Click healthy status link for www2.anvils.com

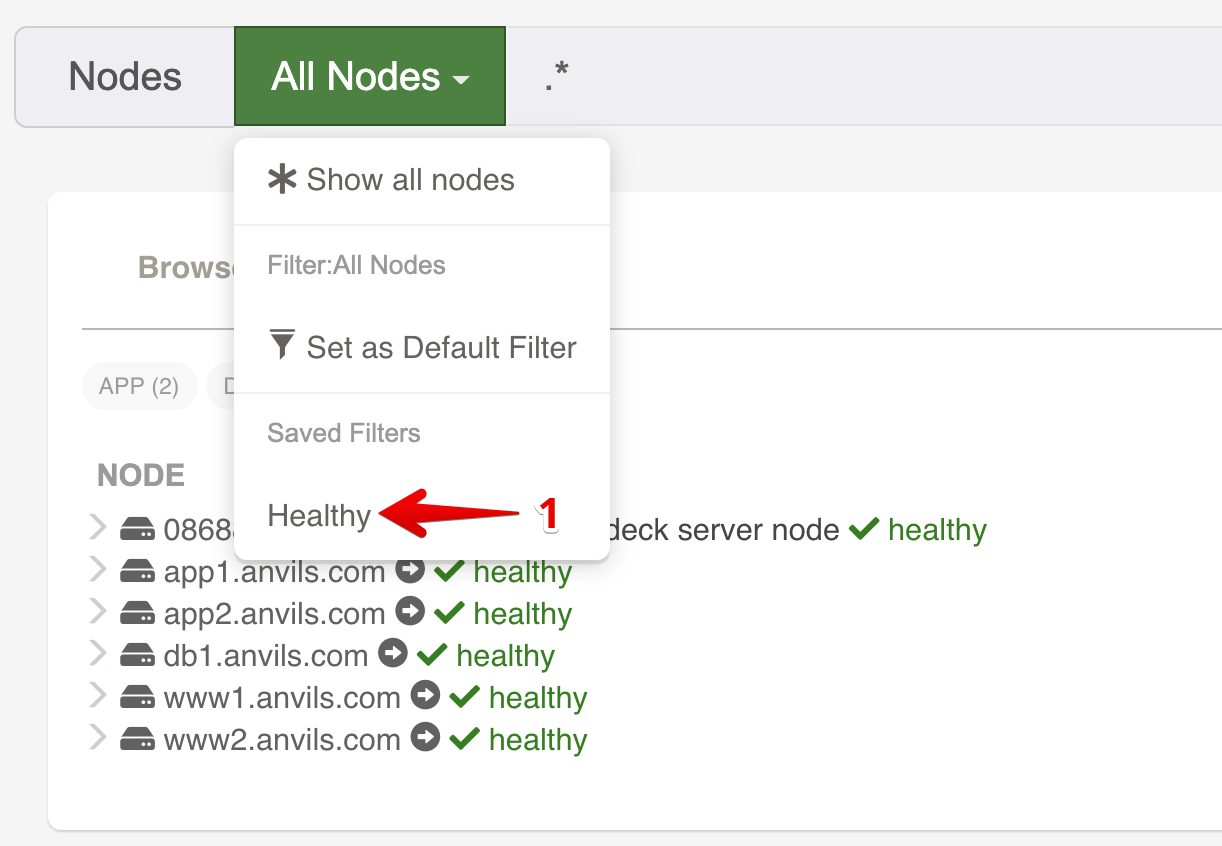point(538,739)
